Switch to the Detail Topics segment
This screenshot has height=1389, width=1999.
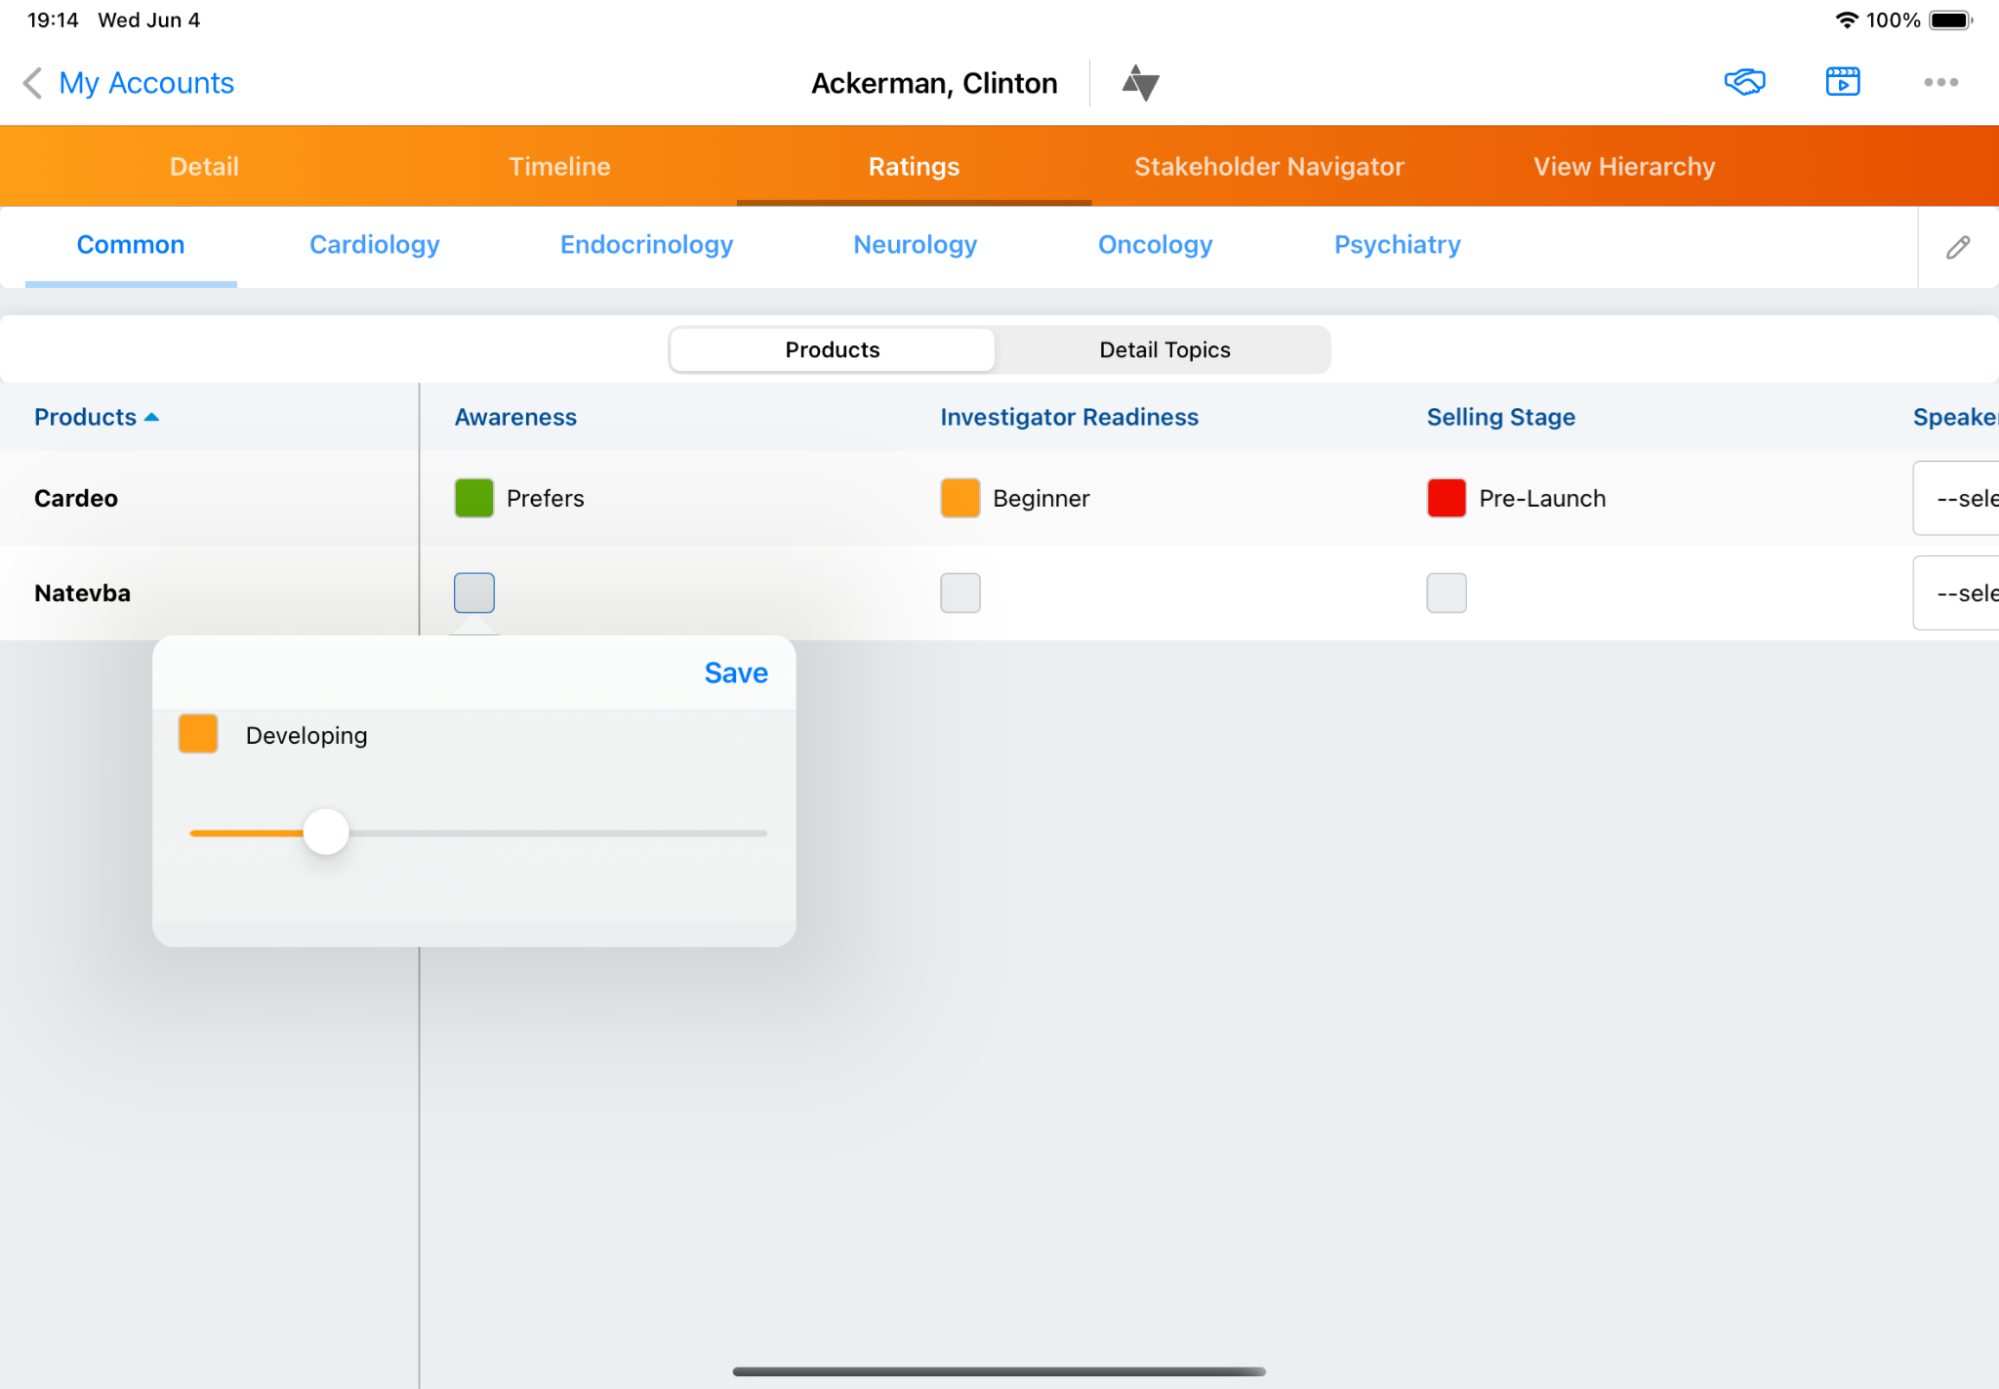click(1163, 349)
